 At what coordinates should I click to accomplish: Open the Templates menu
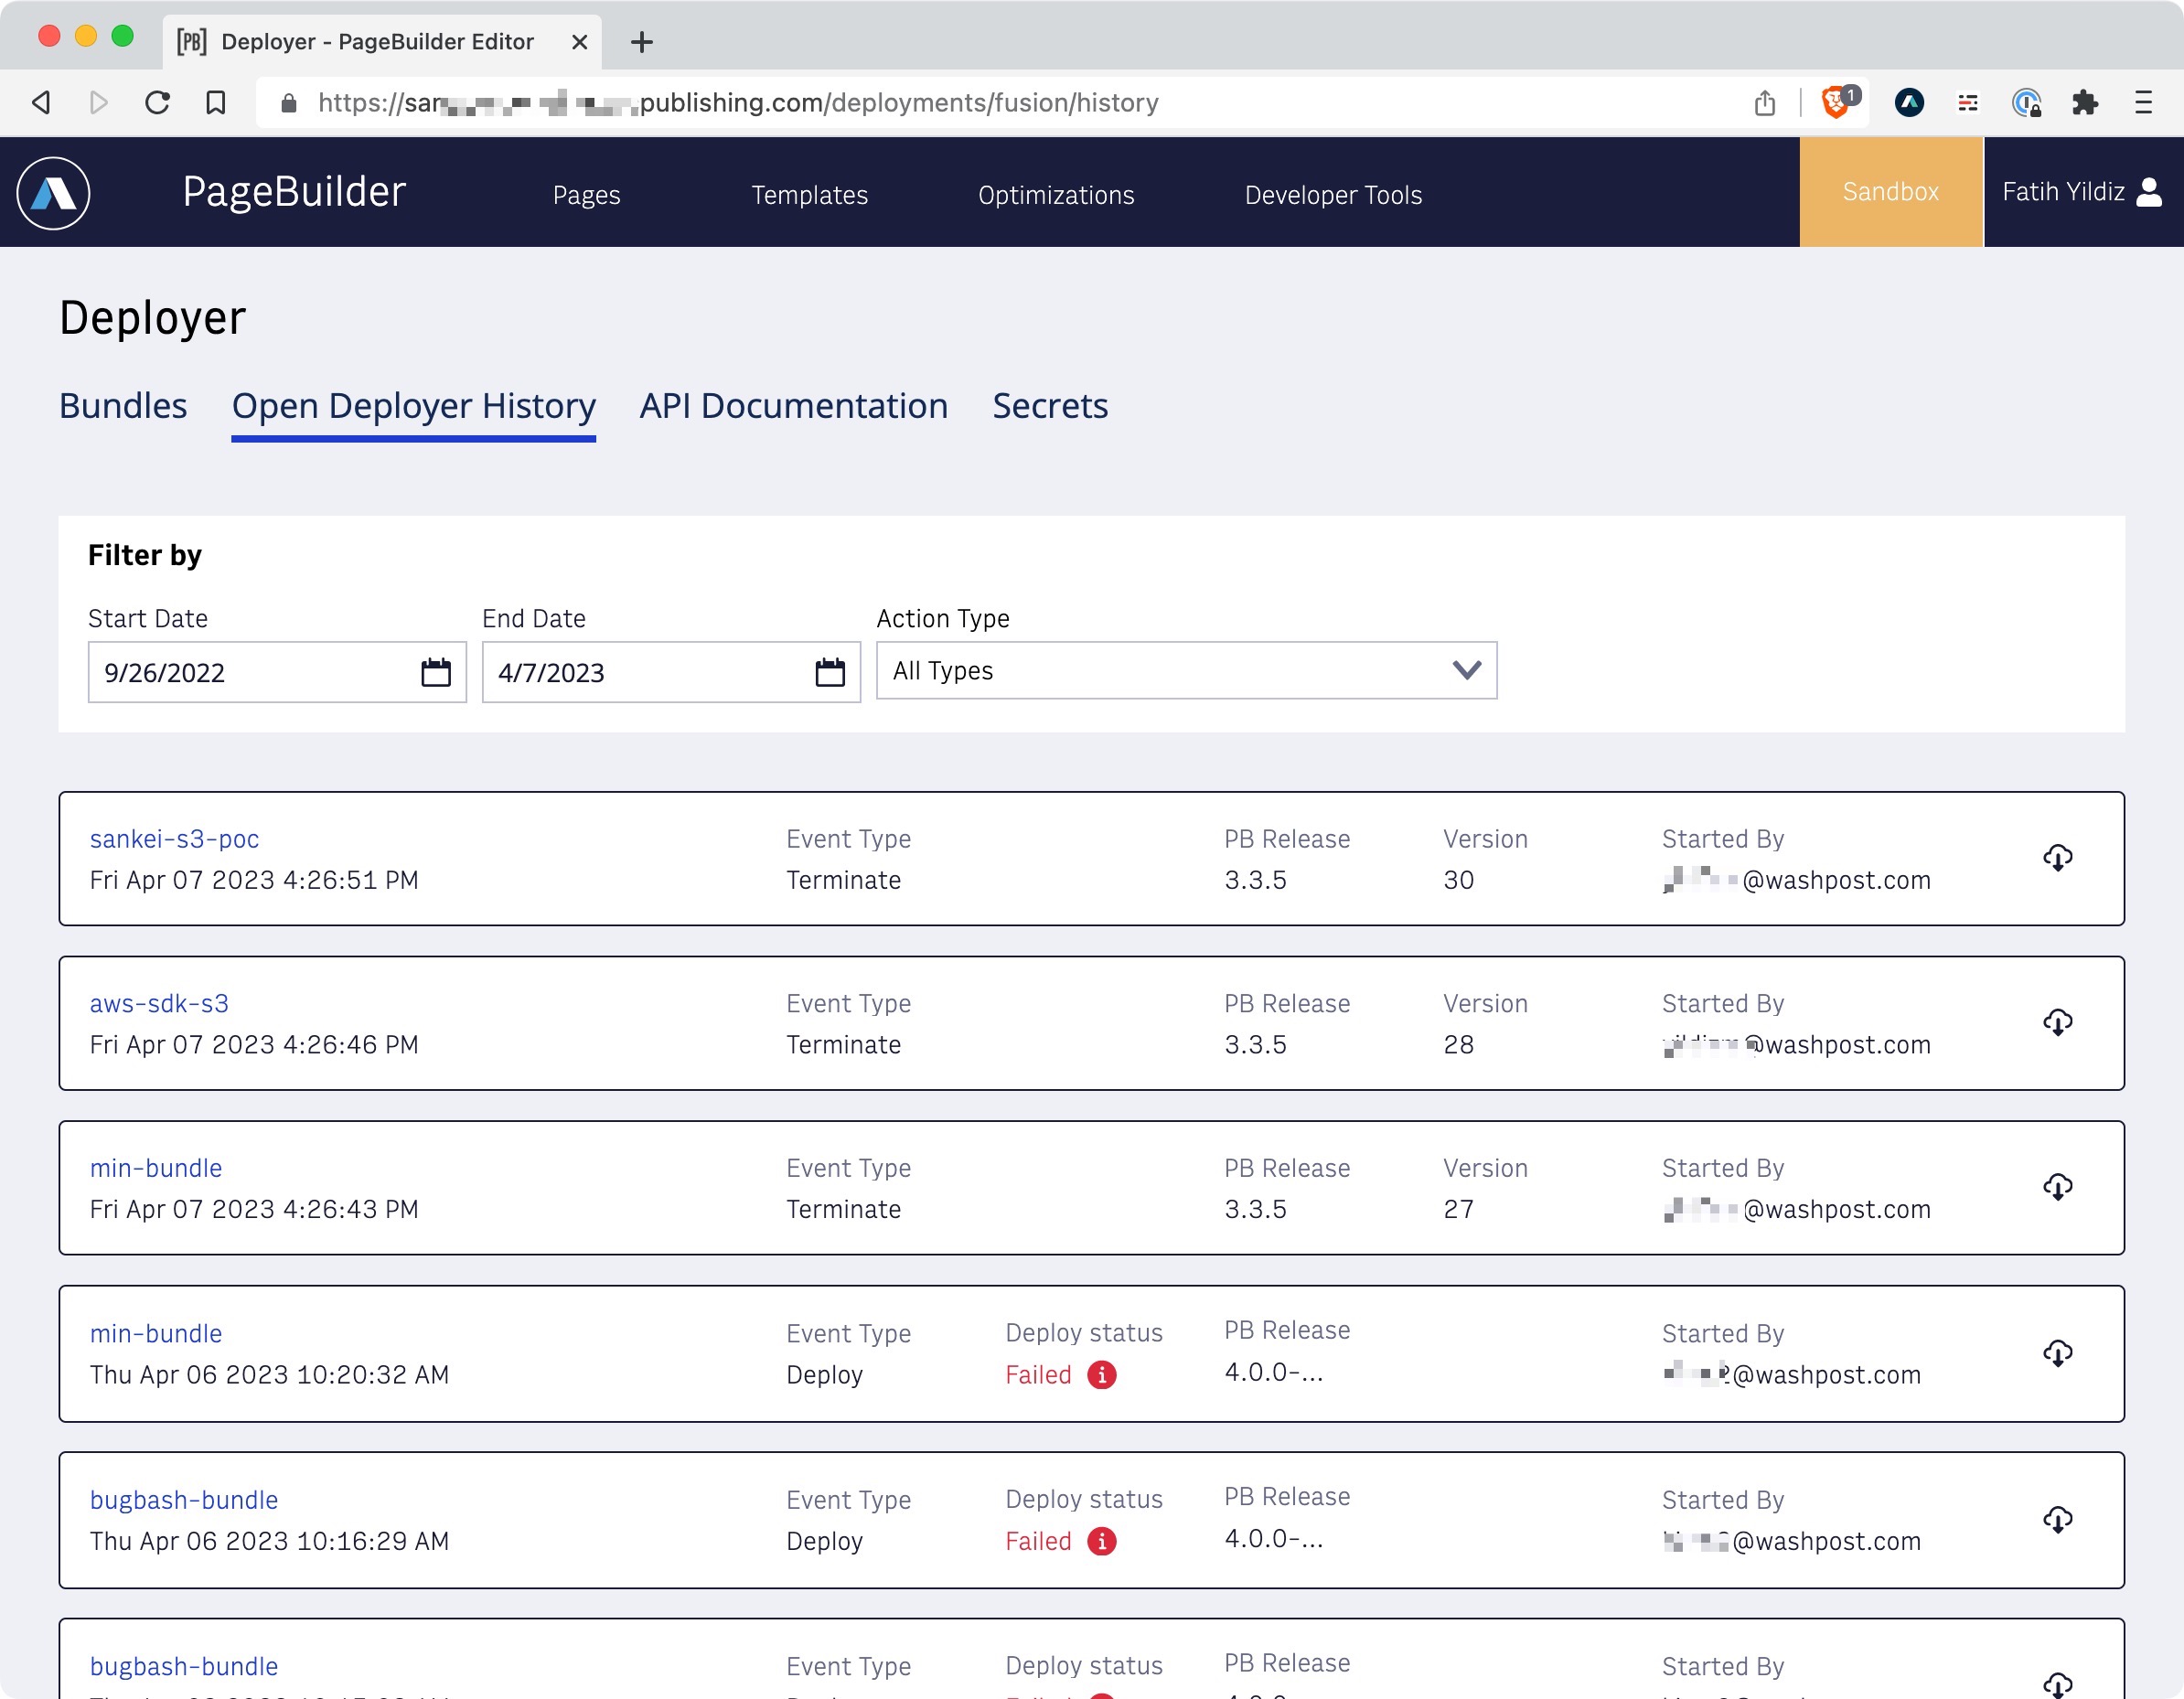coord(809,195)
